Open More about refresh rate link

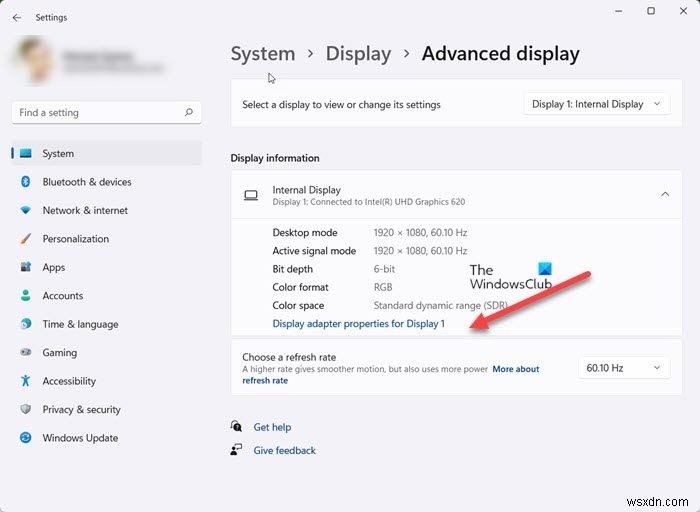pyautogui.click(x=391, y=375)
